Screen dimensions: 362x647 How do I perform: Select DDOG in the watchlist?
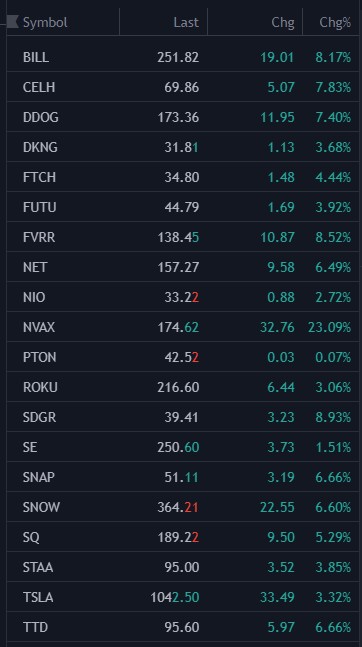pyautogui.click(x=183, y=117)
